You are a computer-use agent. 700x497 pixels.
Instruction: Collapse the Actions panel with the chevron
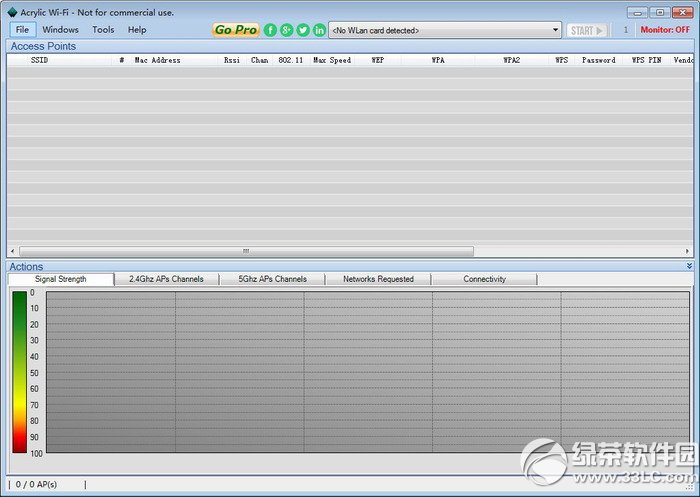pos(689,266)
